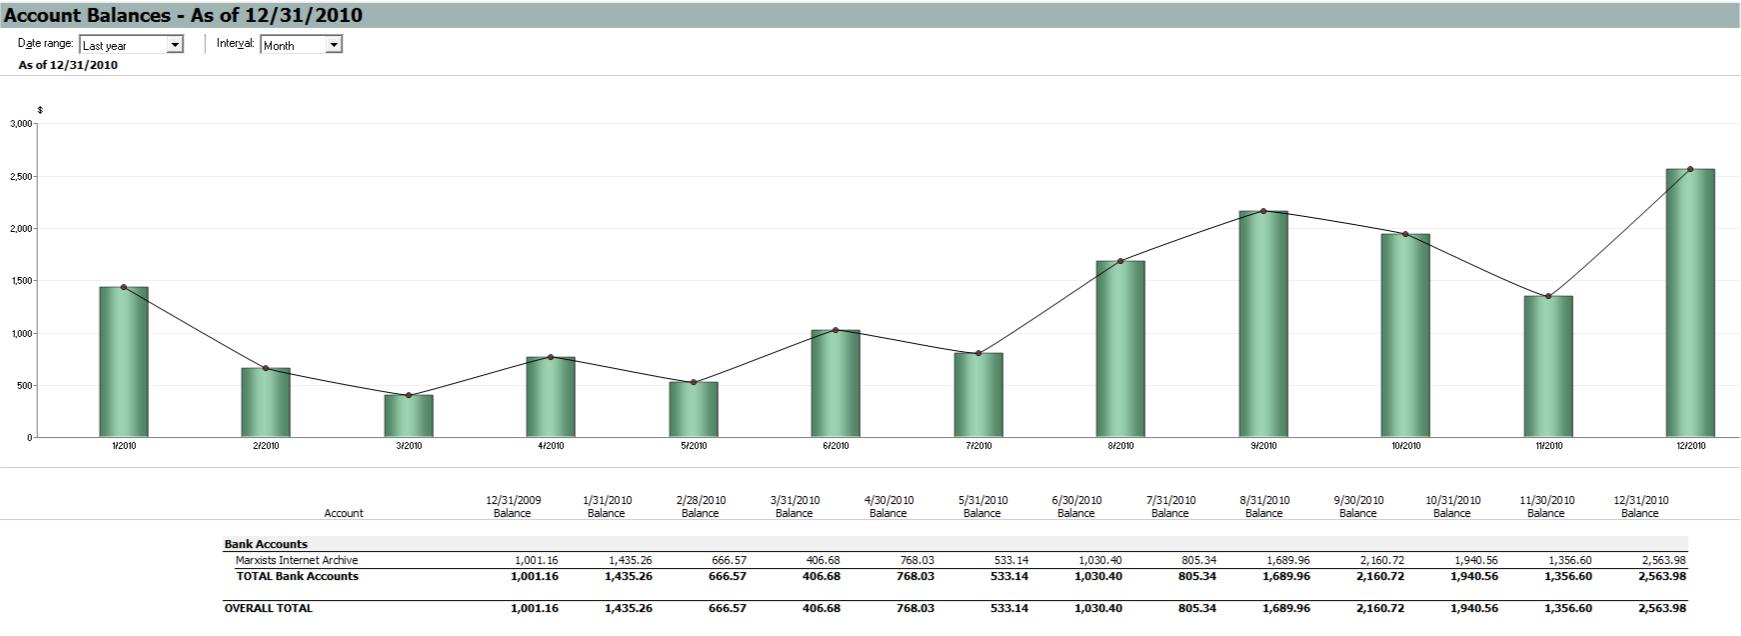Viewport: 1741px width, 636px height.
Task: Expand the Interval dropdown
Action: (334, 45)
